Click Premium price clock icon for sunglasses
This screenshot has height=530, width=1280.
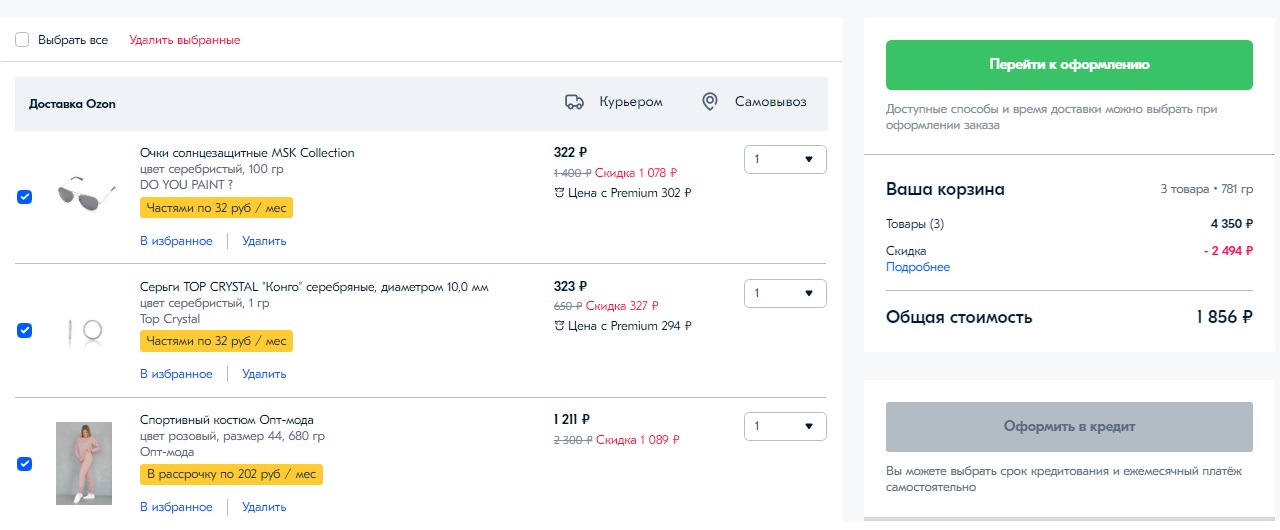coord(559,193)
